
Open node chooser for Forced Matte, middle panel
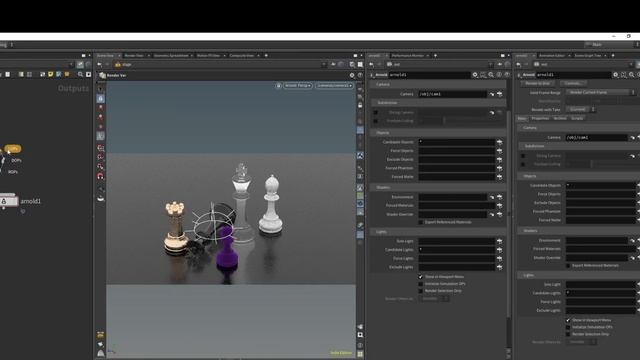pyautogui.click(x=499, y=177)
